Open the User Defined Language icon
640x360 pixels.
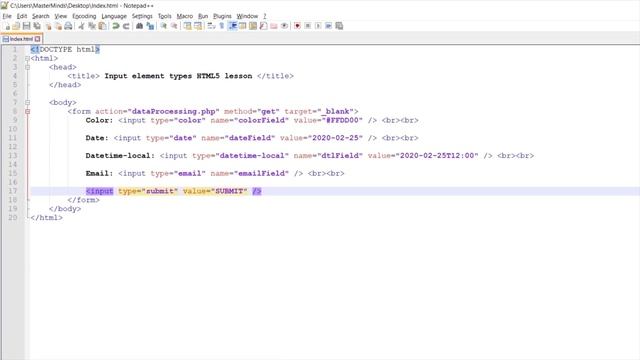tap(243, 26)
